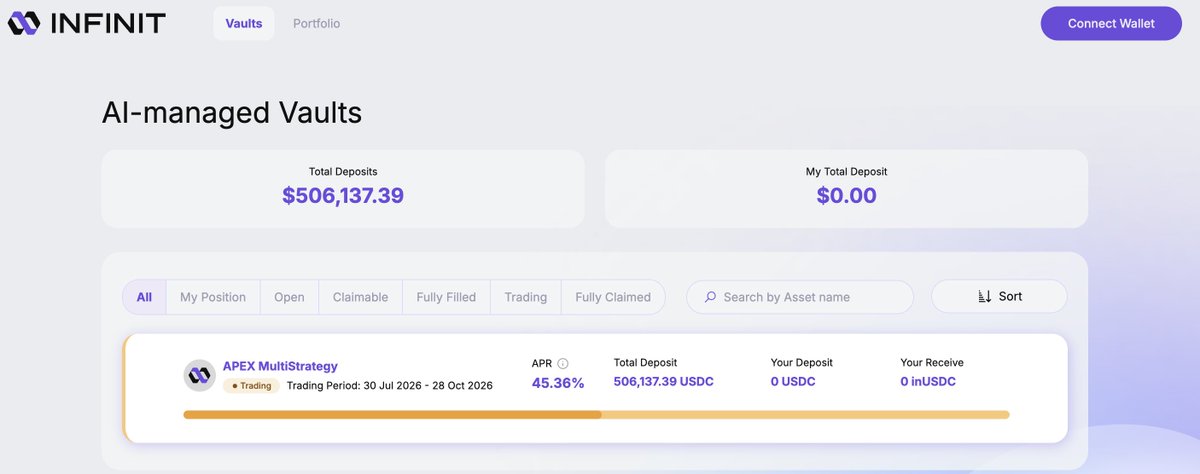Filter by Trading status
The width and height of the screenshot is (1200, 474).
[x=525, y=297]
